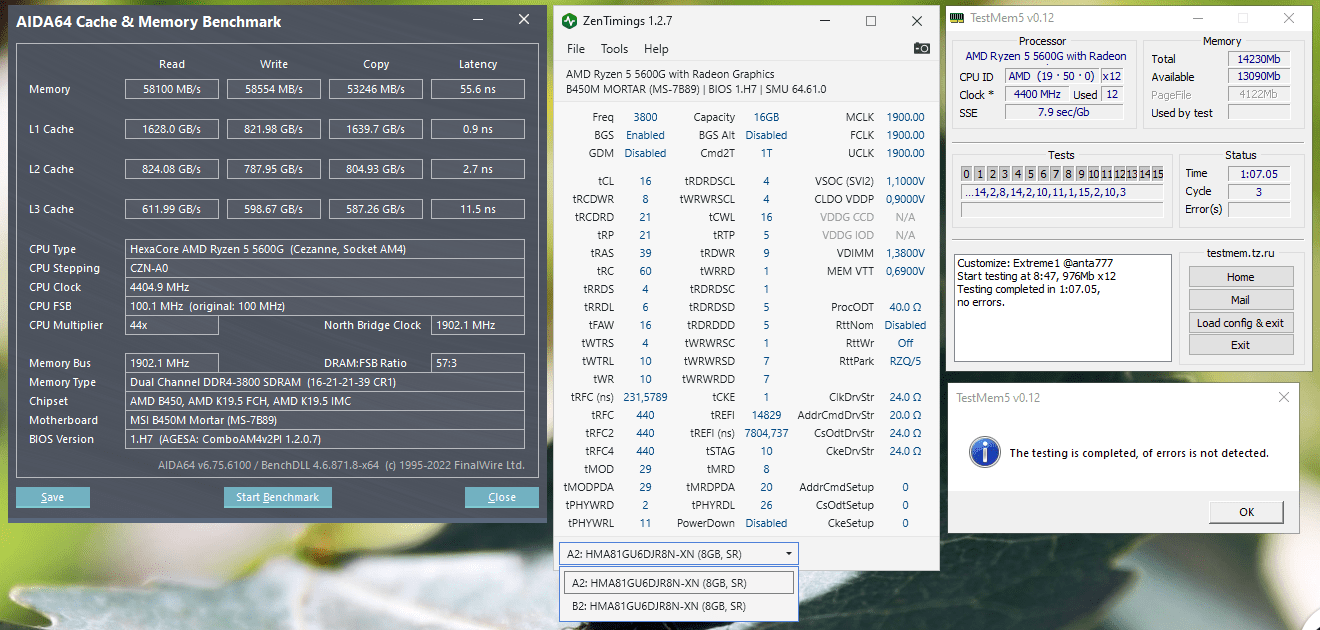Click test number 7 box in TestMem5

(x=1054, y=174)
